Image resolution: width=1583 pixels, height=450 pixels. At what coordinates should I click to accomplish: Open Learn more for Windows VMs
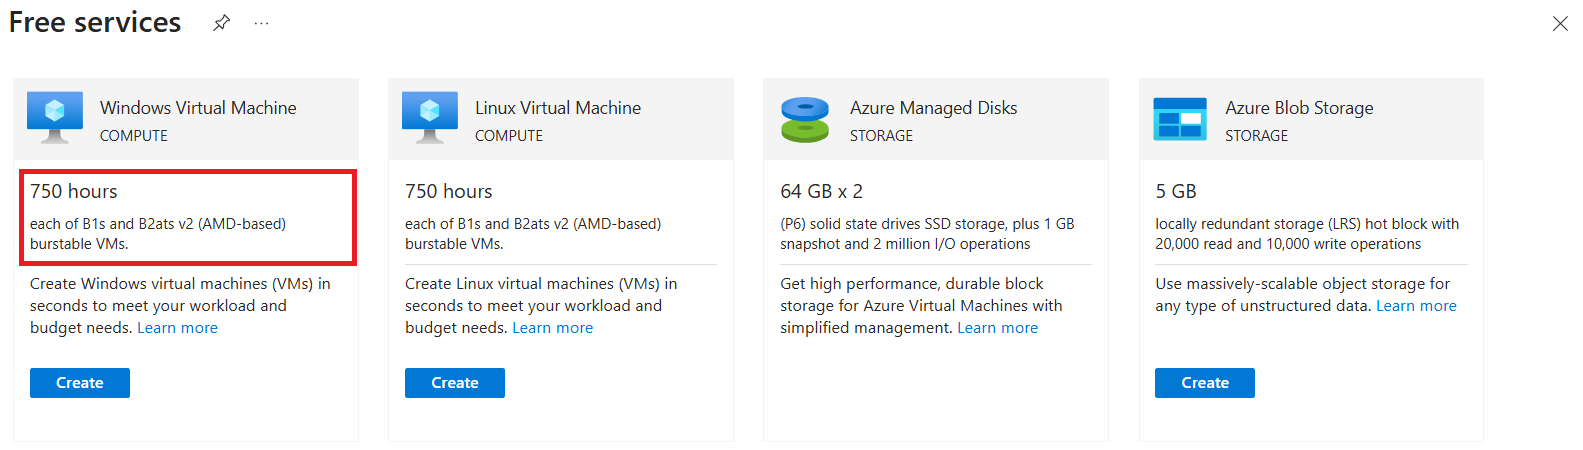(x=177, y=328)
